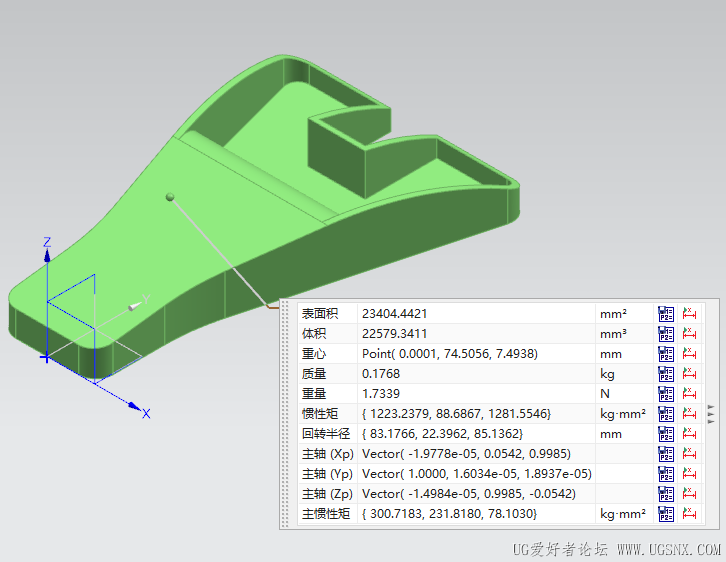Click the red dimension icon in the 重心 row
Viewport: 726px width, 562px height.
pyautogui.click(x=689, y=354)
